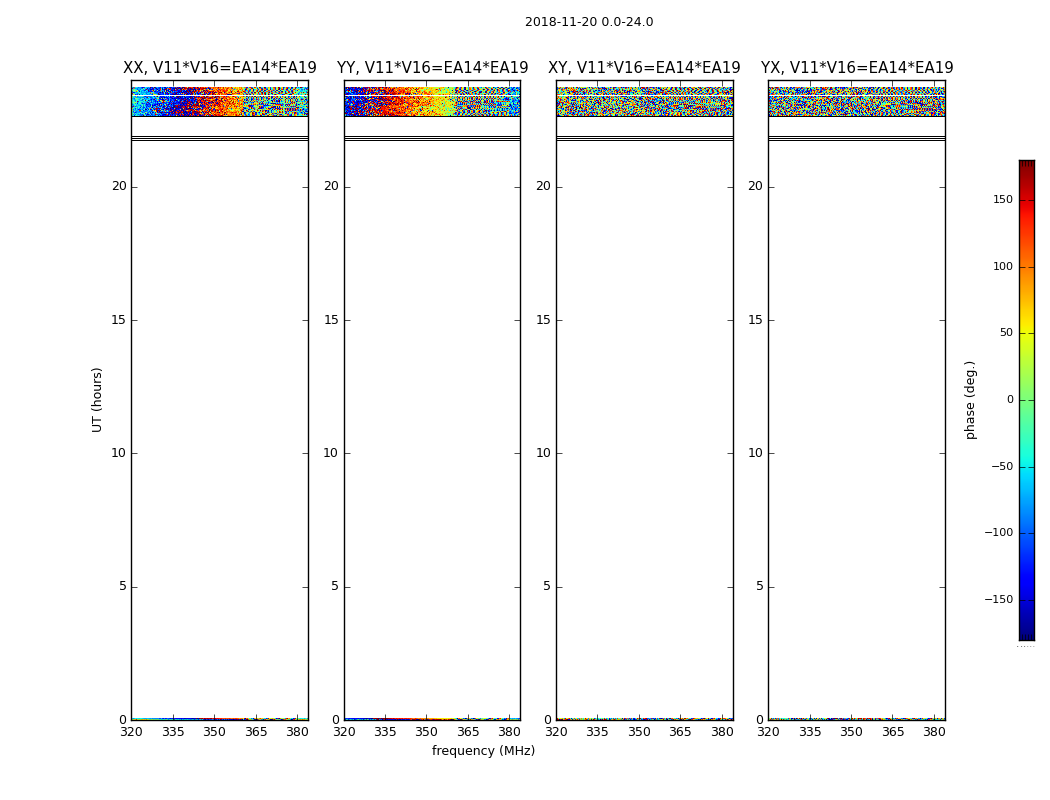
Task: Click the dark blue bottom of colorbar
Action: pyautogui.click(x=1026, y=632)
